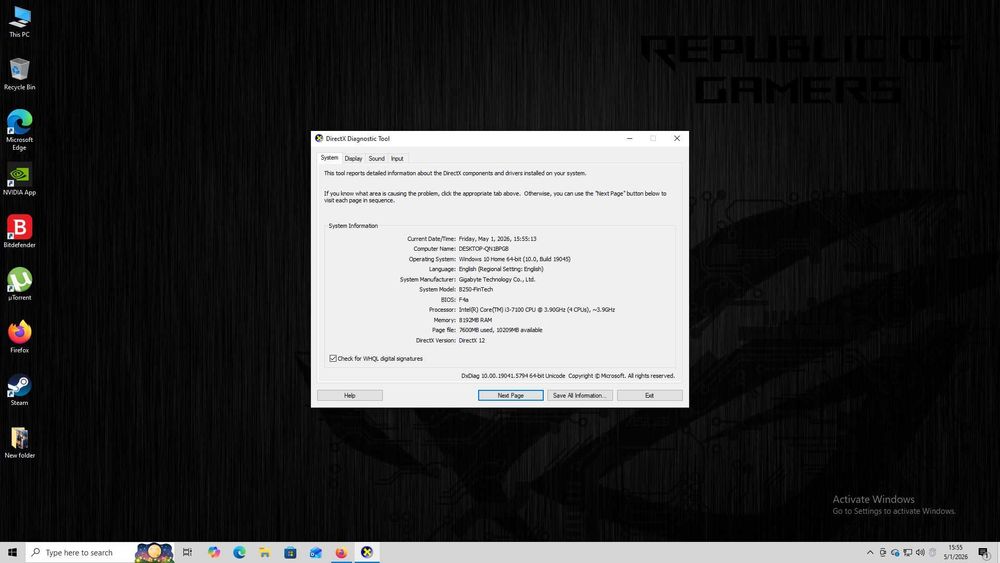The width and height of the screenshot is (1000, 563).
Task: Select the System tab
Action: tap(329, 157)
